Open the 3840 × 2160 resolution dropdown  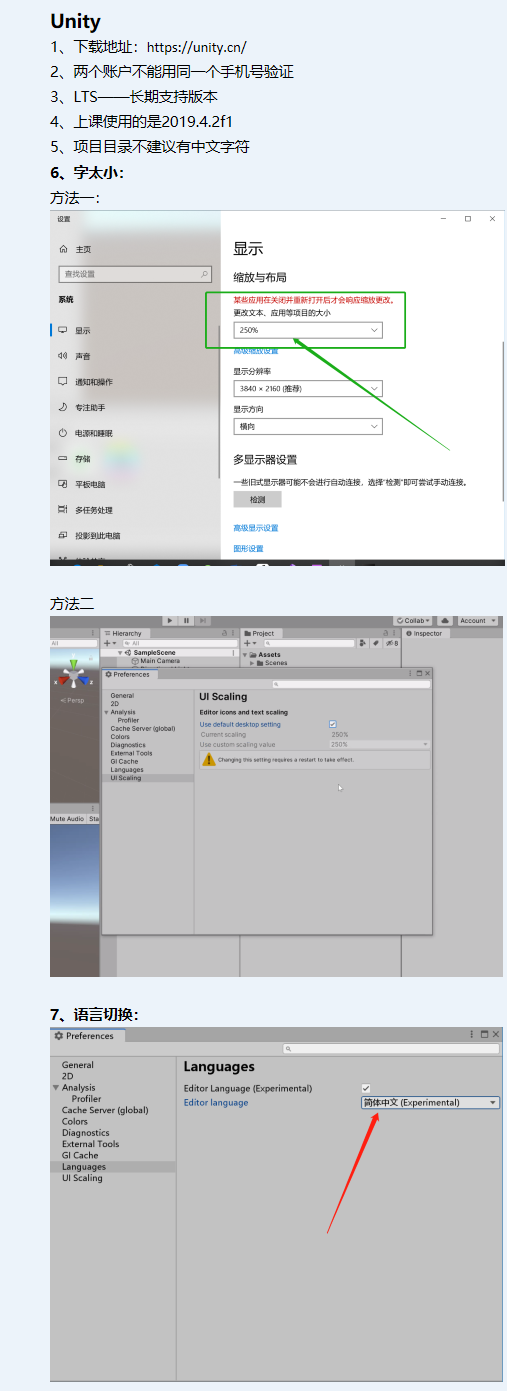(x=308, y=388)
